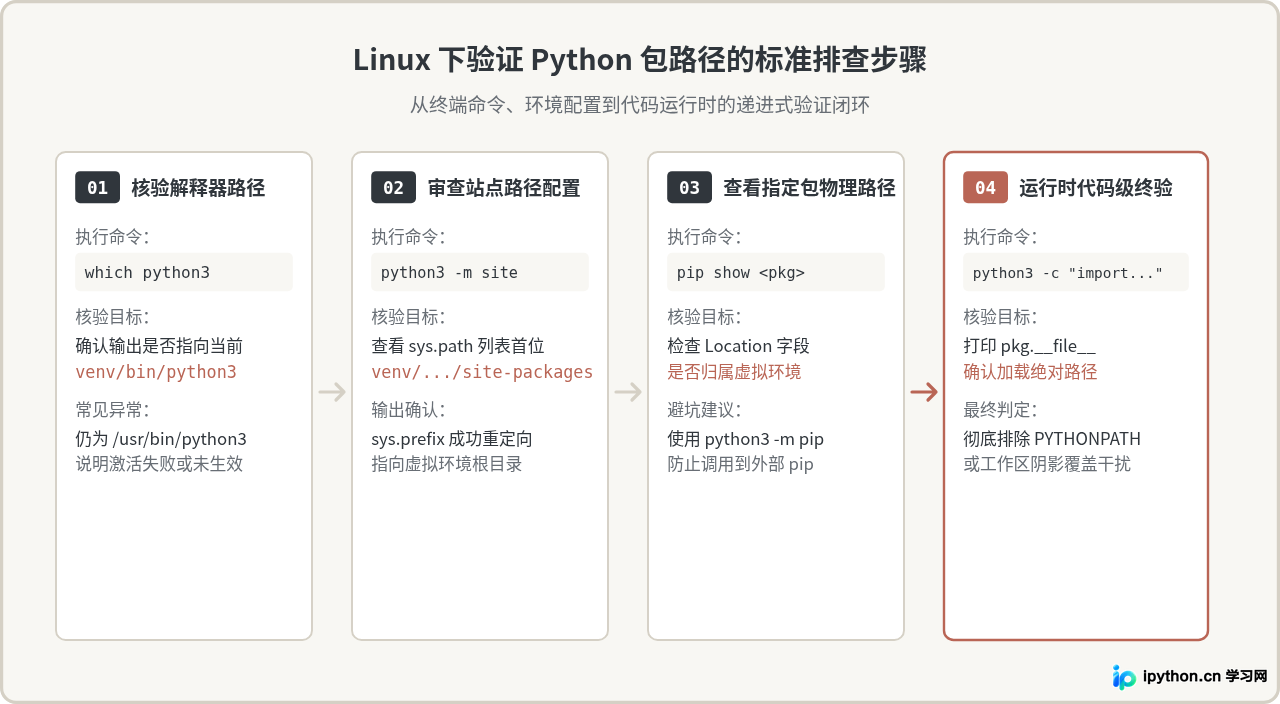This screenshot has height=704, width=1280.
Task: Click heading '核验解释器路径'
Action: coord(198,188)
